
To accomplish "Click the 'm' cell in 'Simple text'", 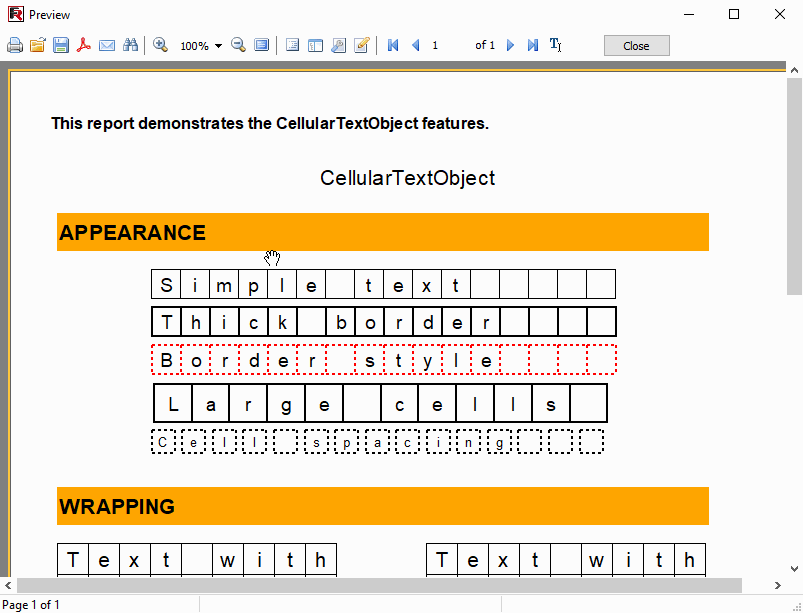I will [x=224, y=284].
